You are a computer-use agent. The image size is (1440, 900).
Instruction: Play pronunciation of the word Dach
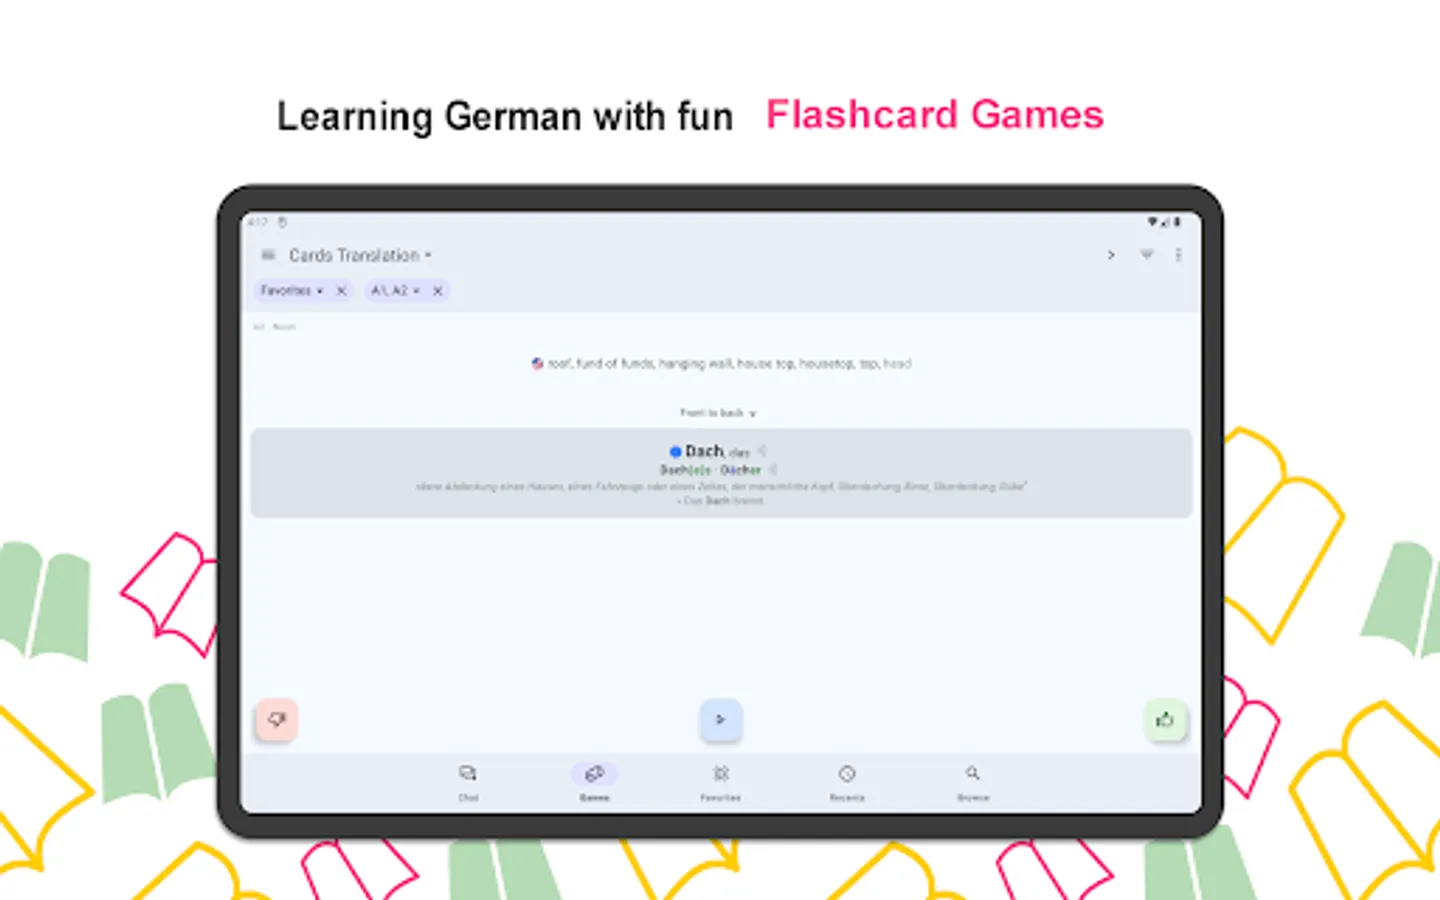pyautogui.click(x=761, y=451)
